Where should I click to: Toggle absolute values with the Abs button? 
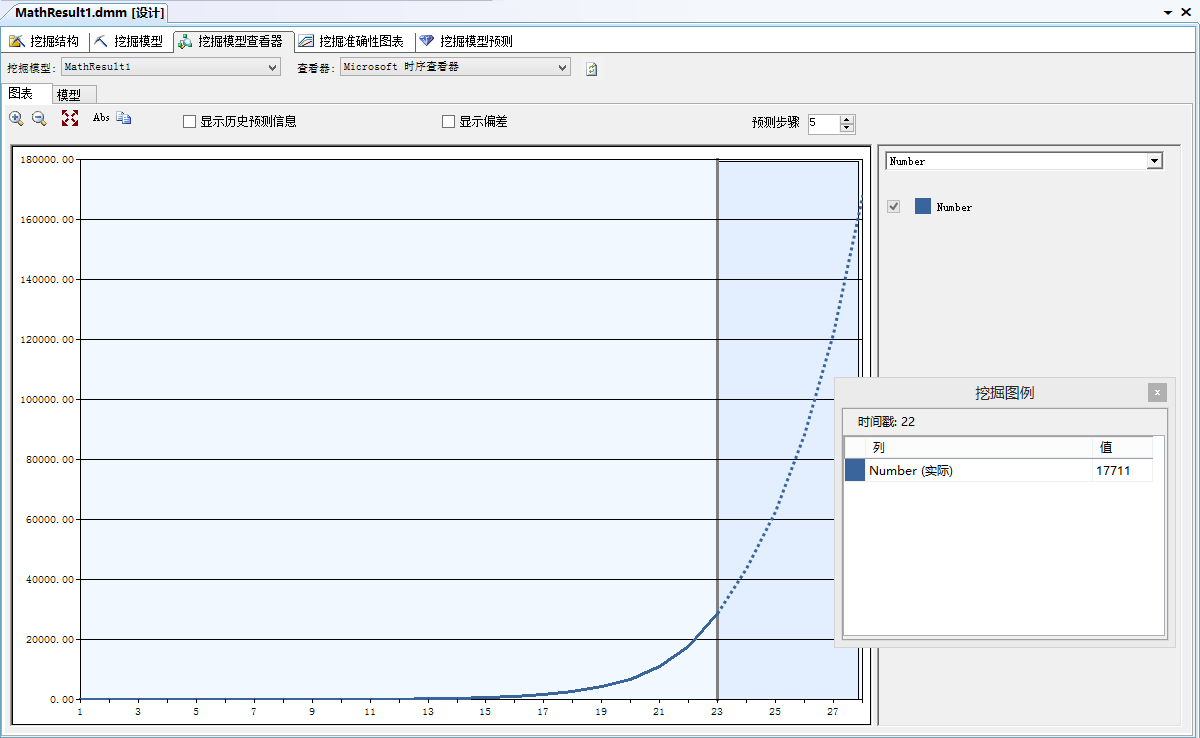[101, 118]
